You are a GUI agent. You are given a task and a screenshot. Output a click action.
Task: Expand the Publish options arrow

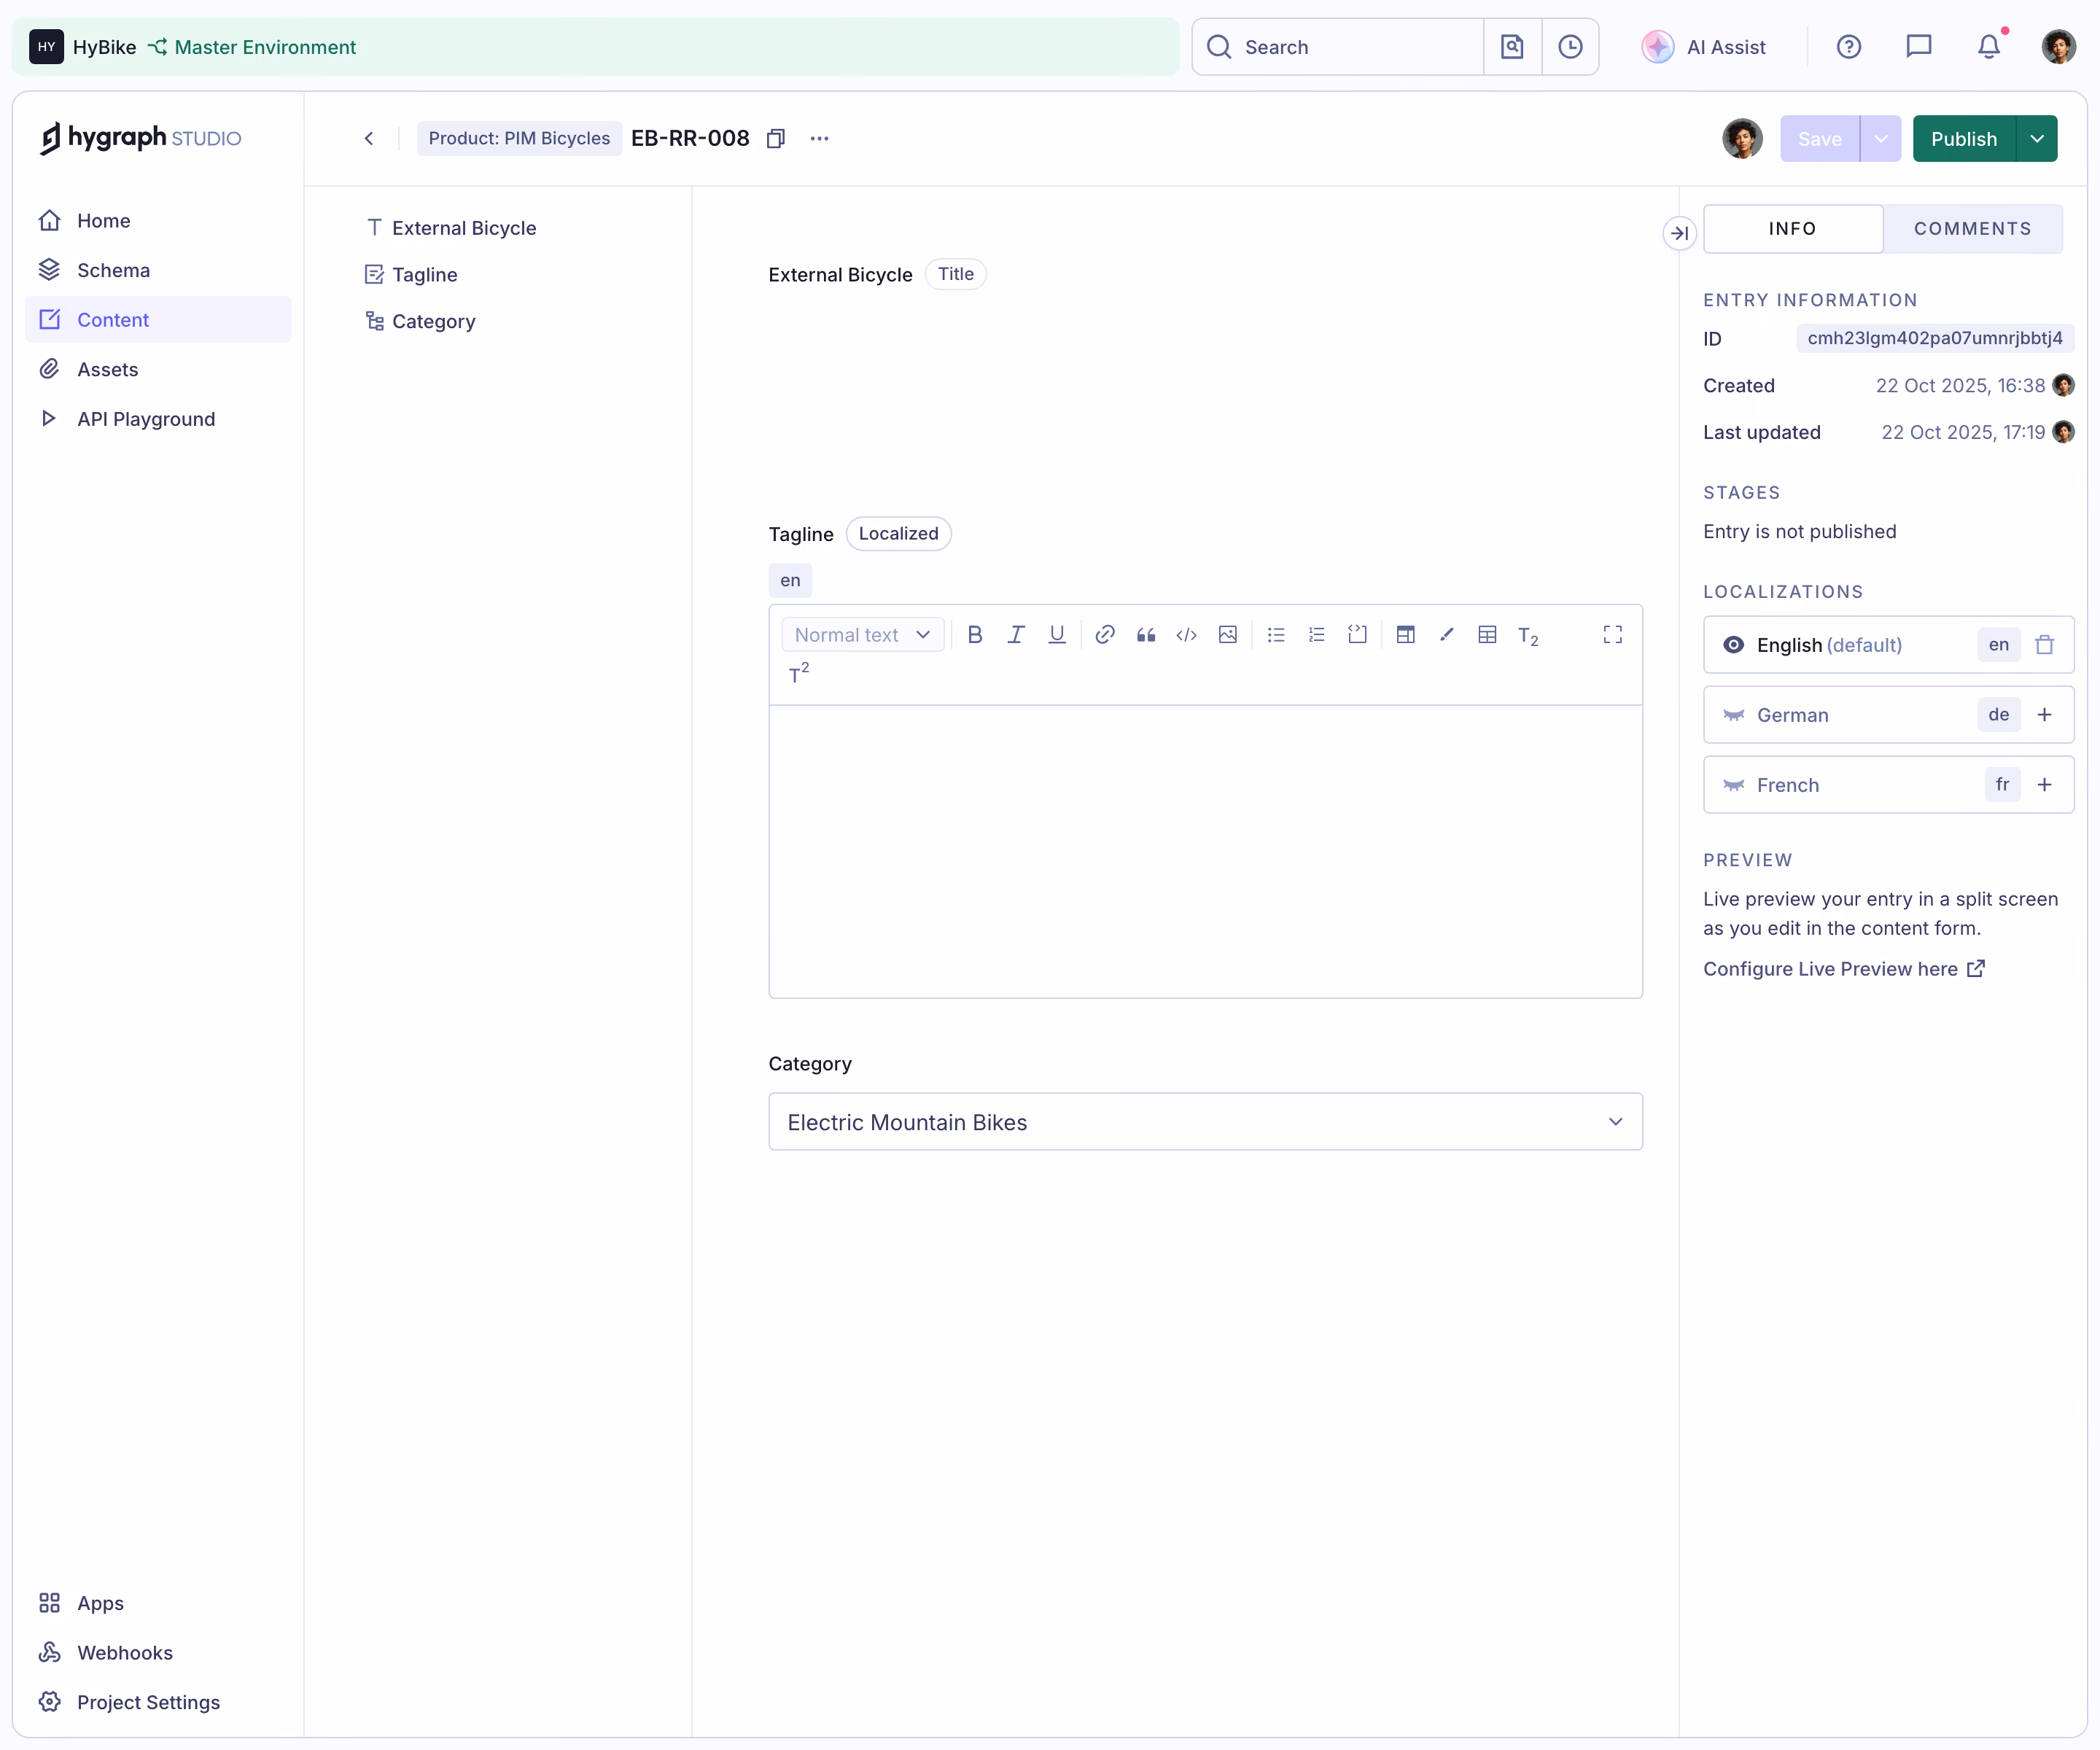point(2037,138)
